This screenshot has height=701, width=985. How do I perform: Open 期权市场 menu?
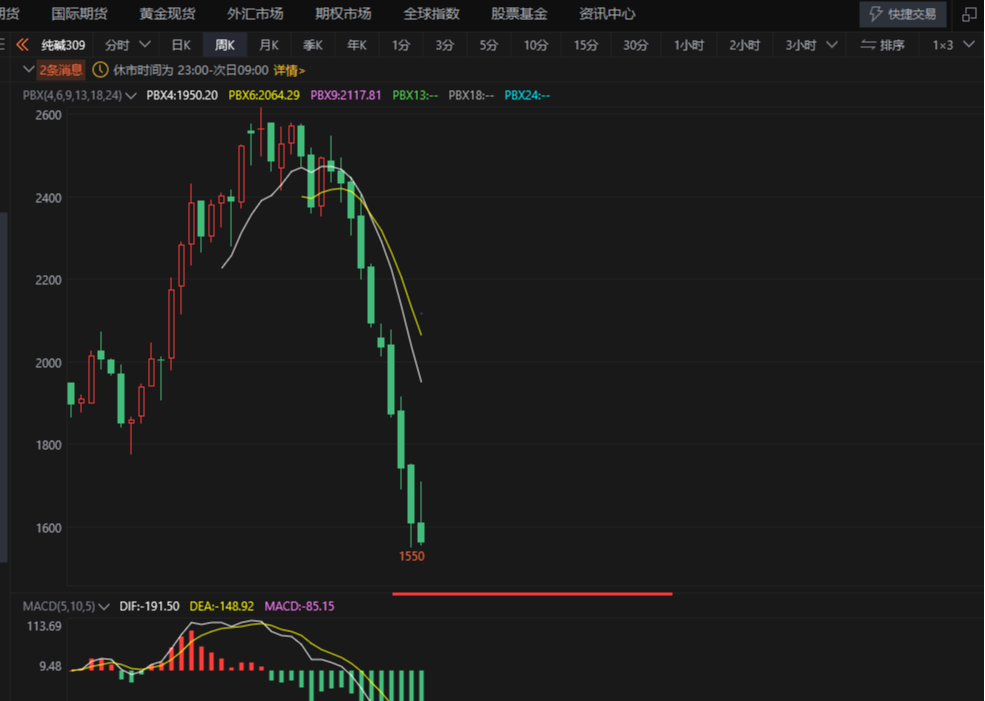pyautogui.click(x=343, y=13)
